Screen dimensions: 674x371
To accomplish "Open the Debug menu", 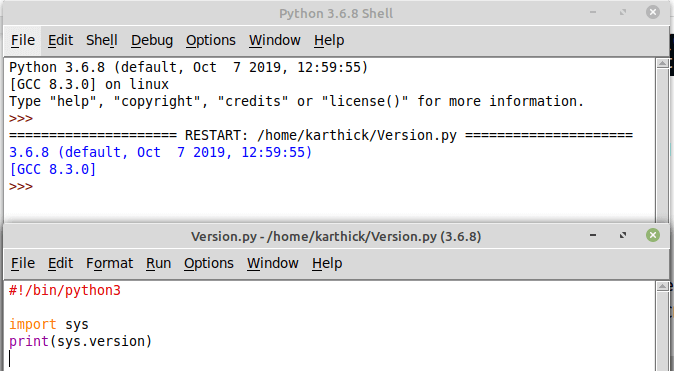I will [152, 40].
